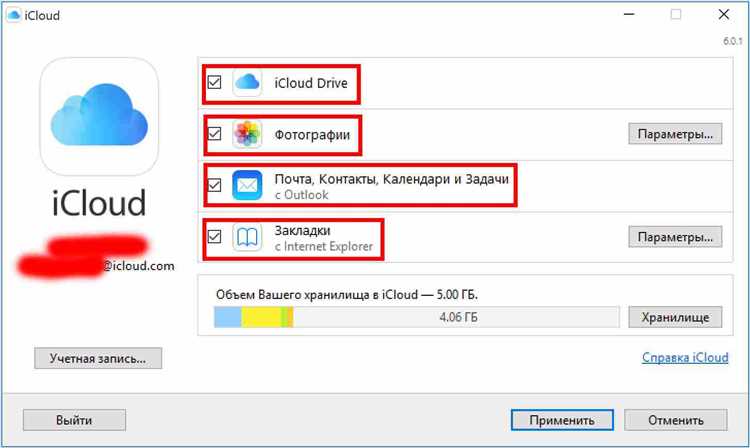Screen dimensions: 750x448
Task: Click the Почта envelope icon
Action: click(x=247, y=185)
